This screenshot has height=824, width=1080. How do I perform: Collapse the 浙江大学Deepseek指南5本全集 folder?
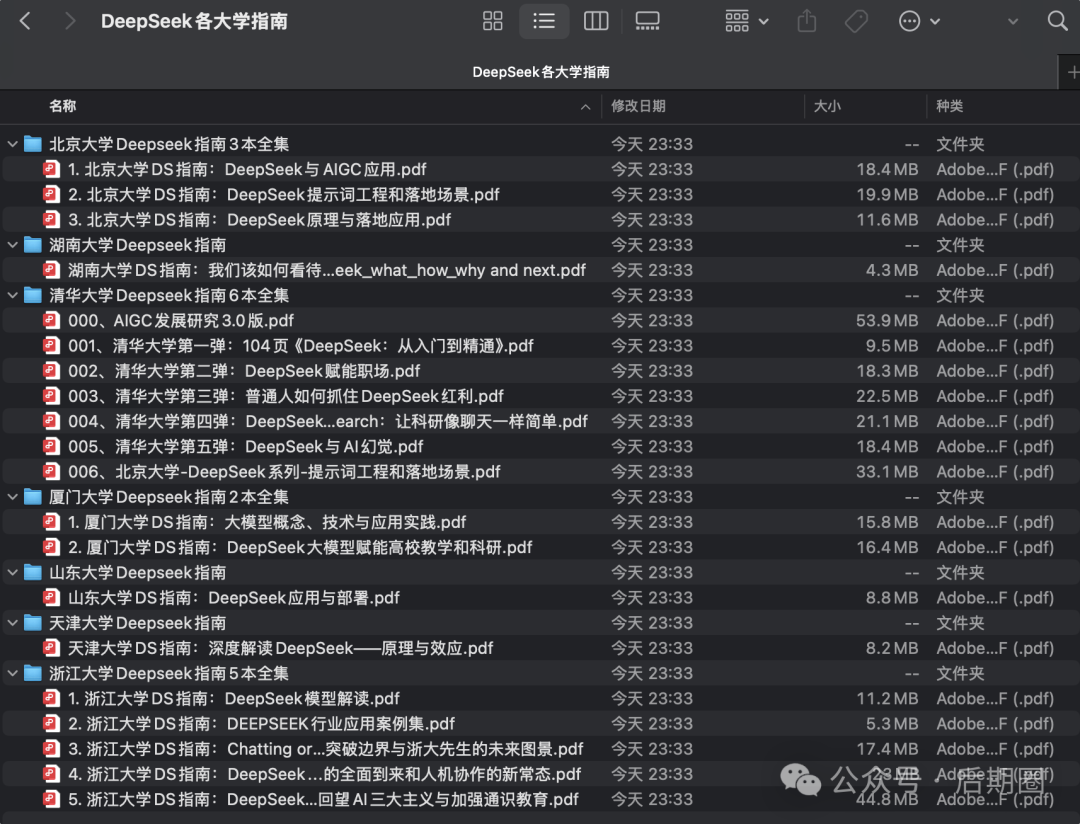(12, 673)
